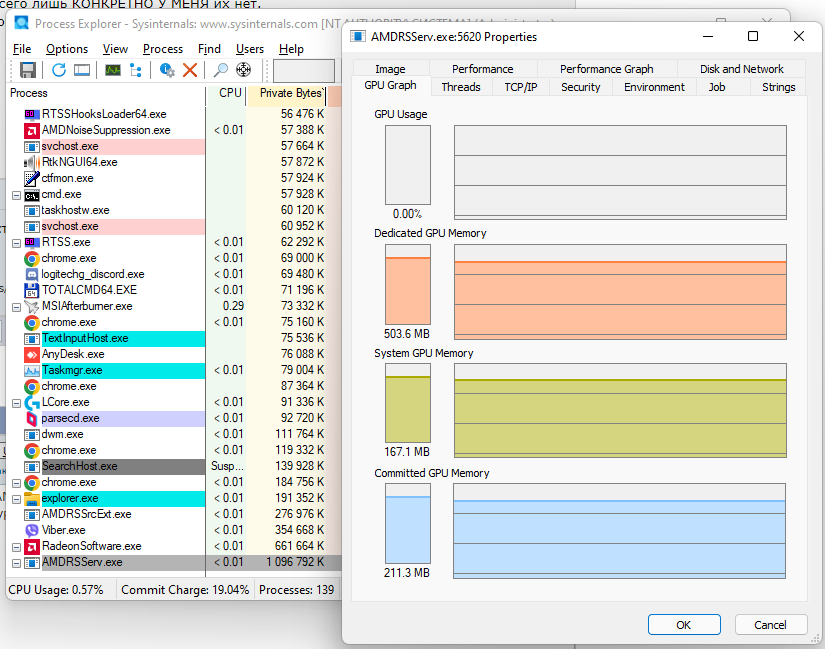This screenshot has height=650, width=825.
Task: Click the magnifier Find Handle icon
Action: [x=220, y=70]
